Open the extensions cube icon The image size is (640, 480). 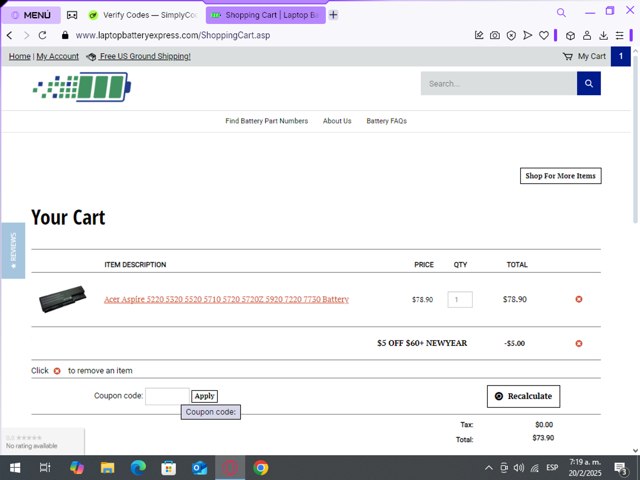pos(570,36)
